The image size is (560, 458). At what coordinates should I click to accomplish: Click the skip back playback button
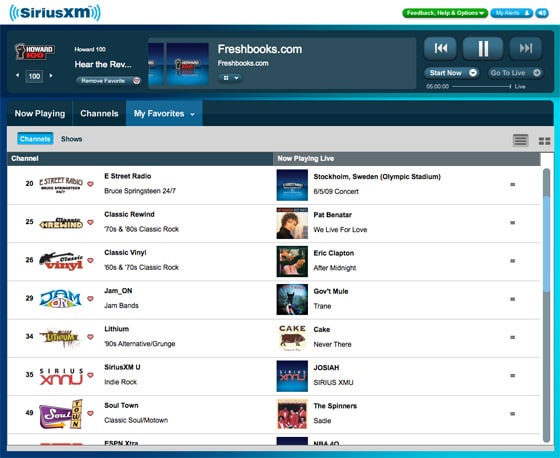pos(440,48)
